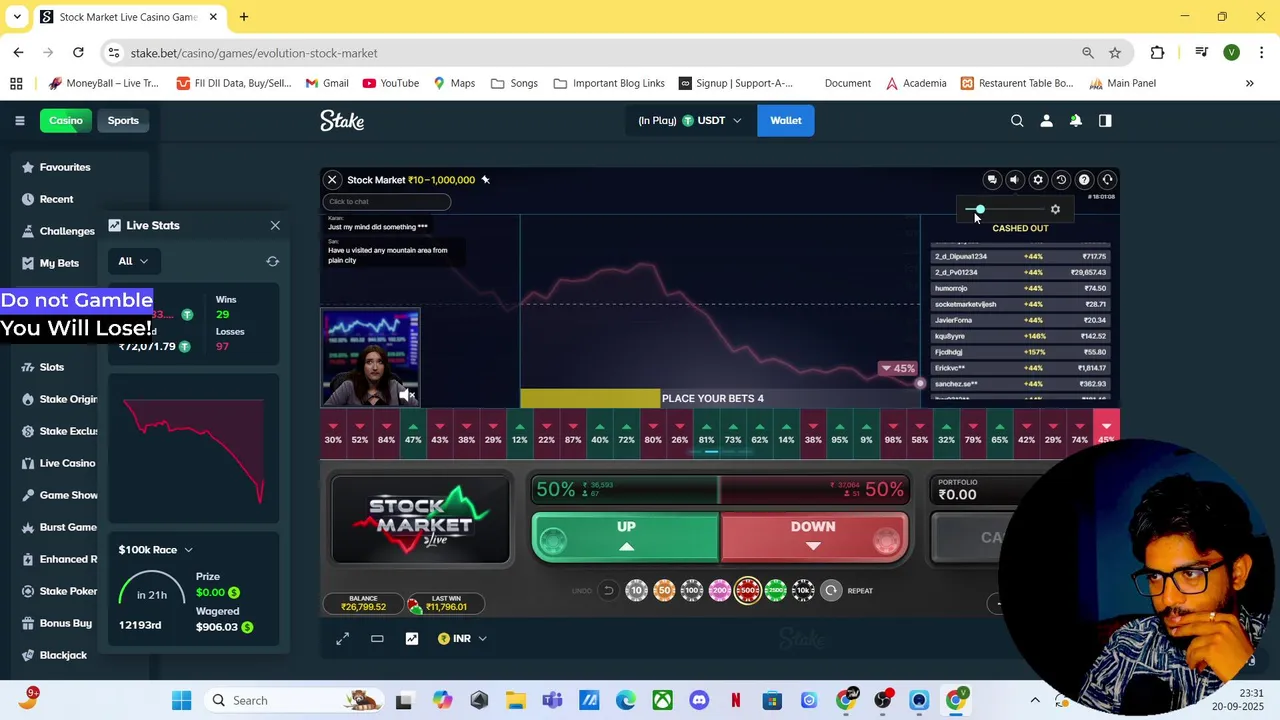Image resolution: width=1280 pixels, height=720 pixels.
Task: Place bet on UP
Action: pos(625,537)
